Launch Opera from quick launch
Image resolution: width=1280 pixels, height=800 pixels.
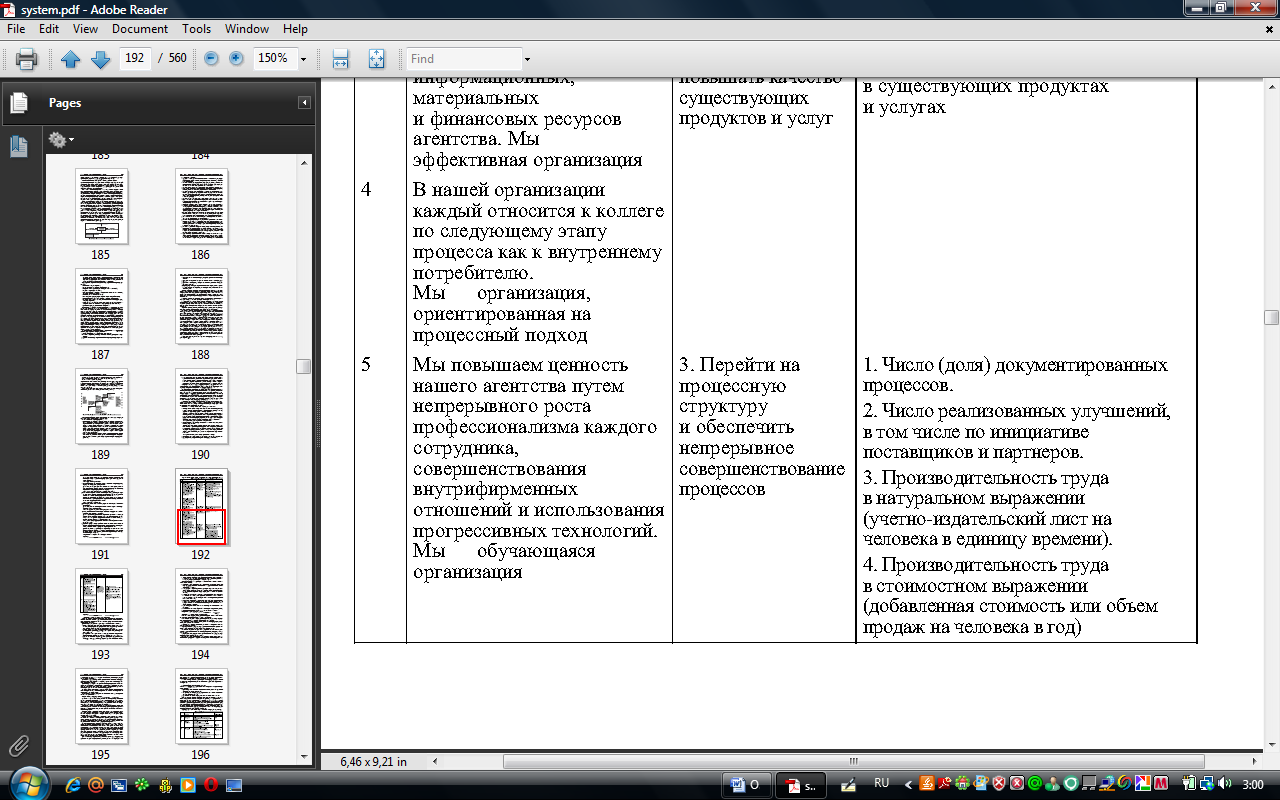tap(209, 785)
